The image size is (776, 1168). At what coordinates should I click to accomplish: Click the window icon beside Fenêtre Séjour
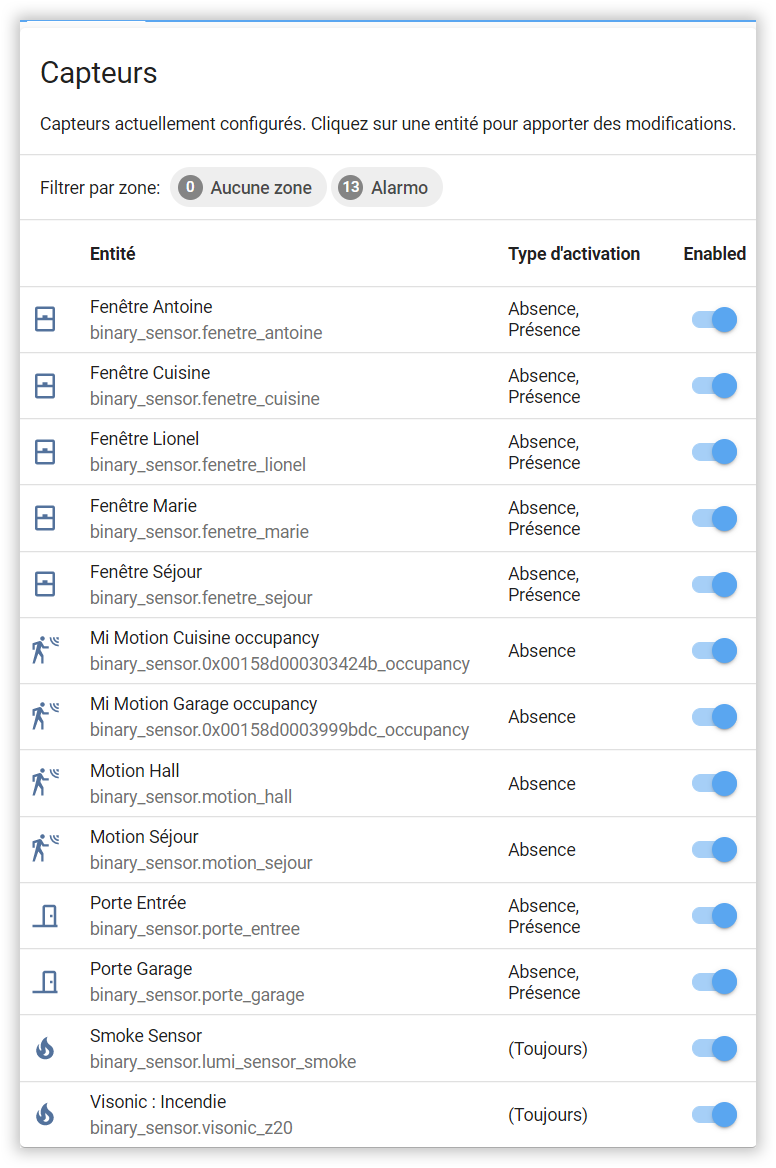tap(45, 584)
